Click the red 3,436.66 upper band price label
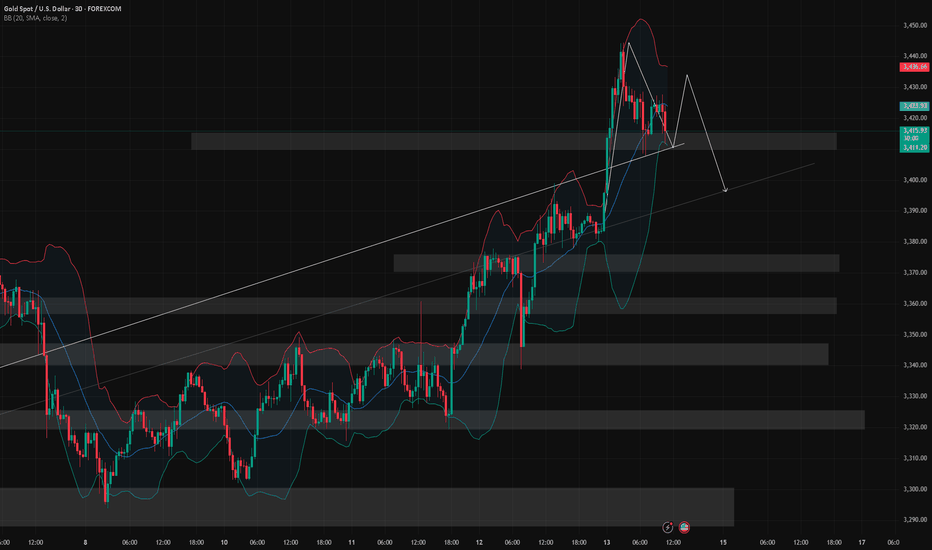 coord(915,67)
